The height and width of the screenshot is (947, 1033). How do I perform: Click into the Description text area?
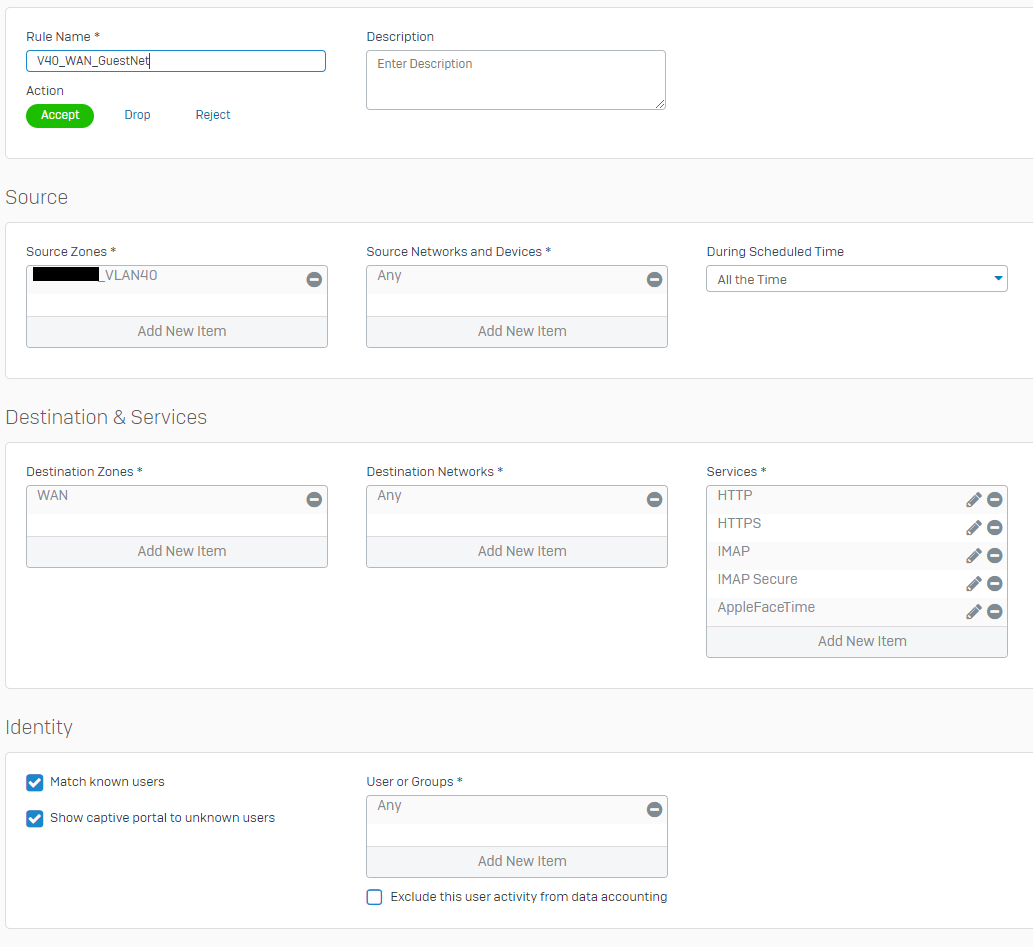[x=515, y=80]
